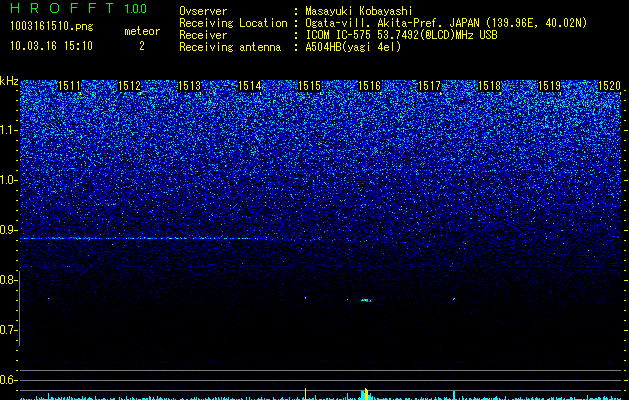Click the 1512 time marker
629x400 pixels.
130,86
